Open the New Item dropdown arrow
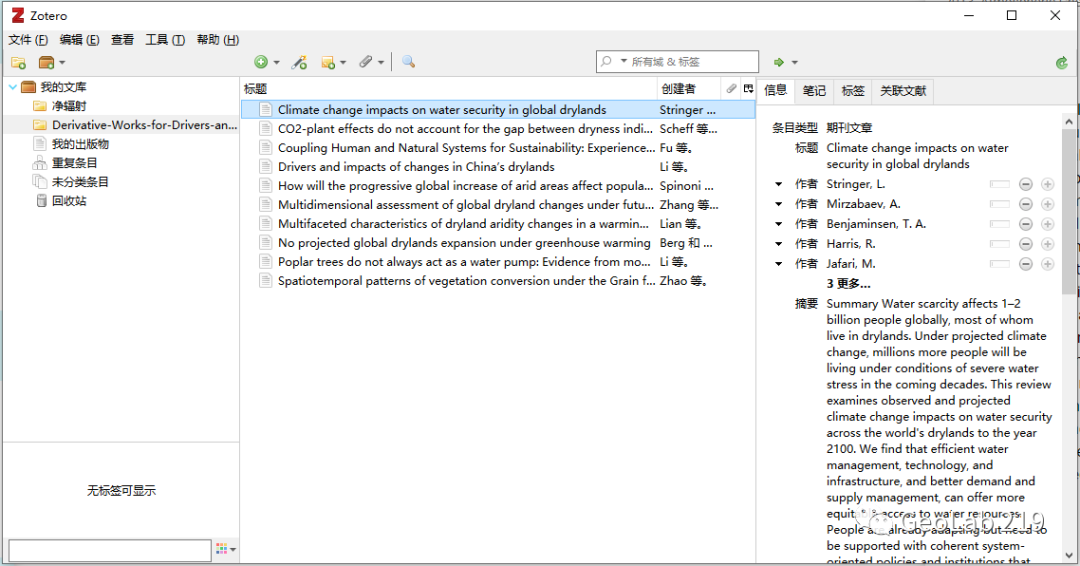This screenshot has width=1080, height=566. point(276,63)
